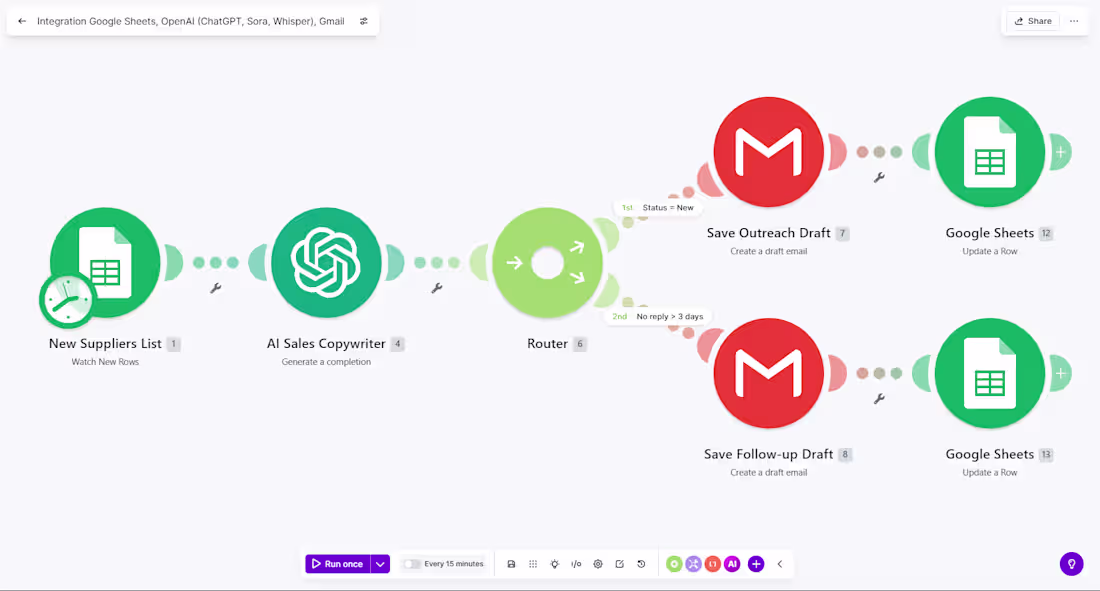Viewport: 1100px width, 591px height.
Task: Open the AI Sales Copywriter OpenAI module
Action: pyautogui.click(x=326, y=263)
